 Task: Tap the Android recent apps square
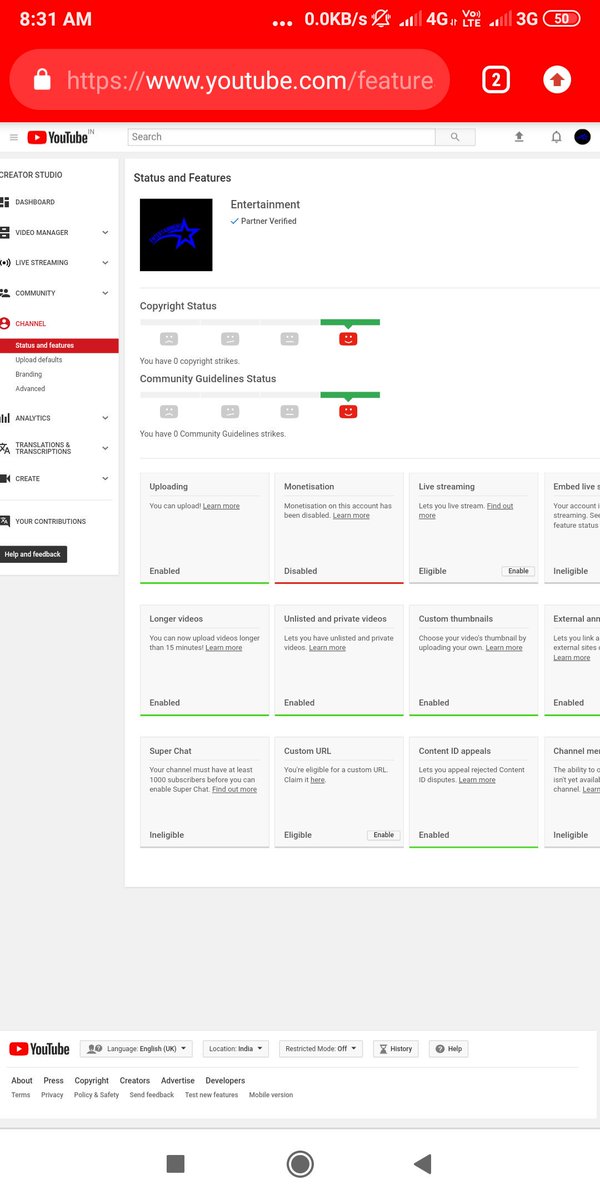pos(175,1163)
